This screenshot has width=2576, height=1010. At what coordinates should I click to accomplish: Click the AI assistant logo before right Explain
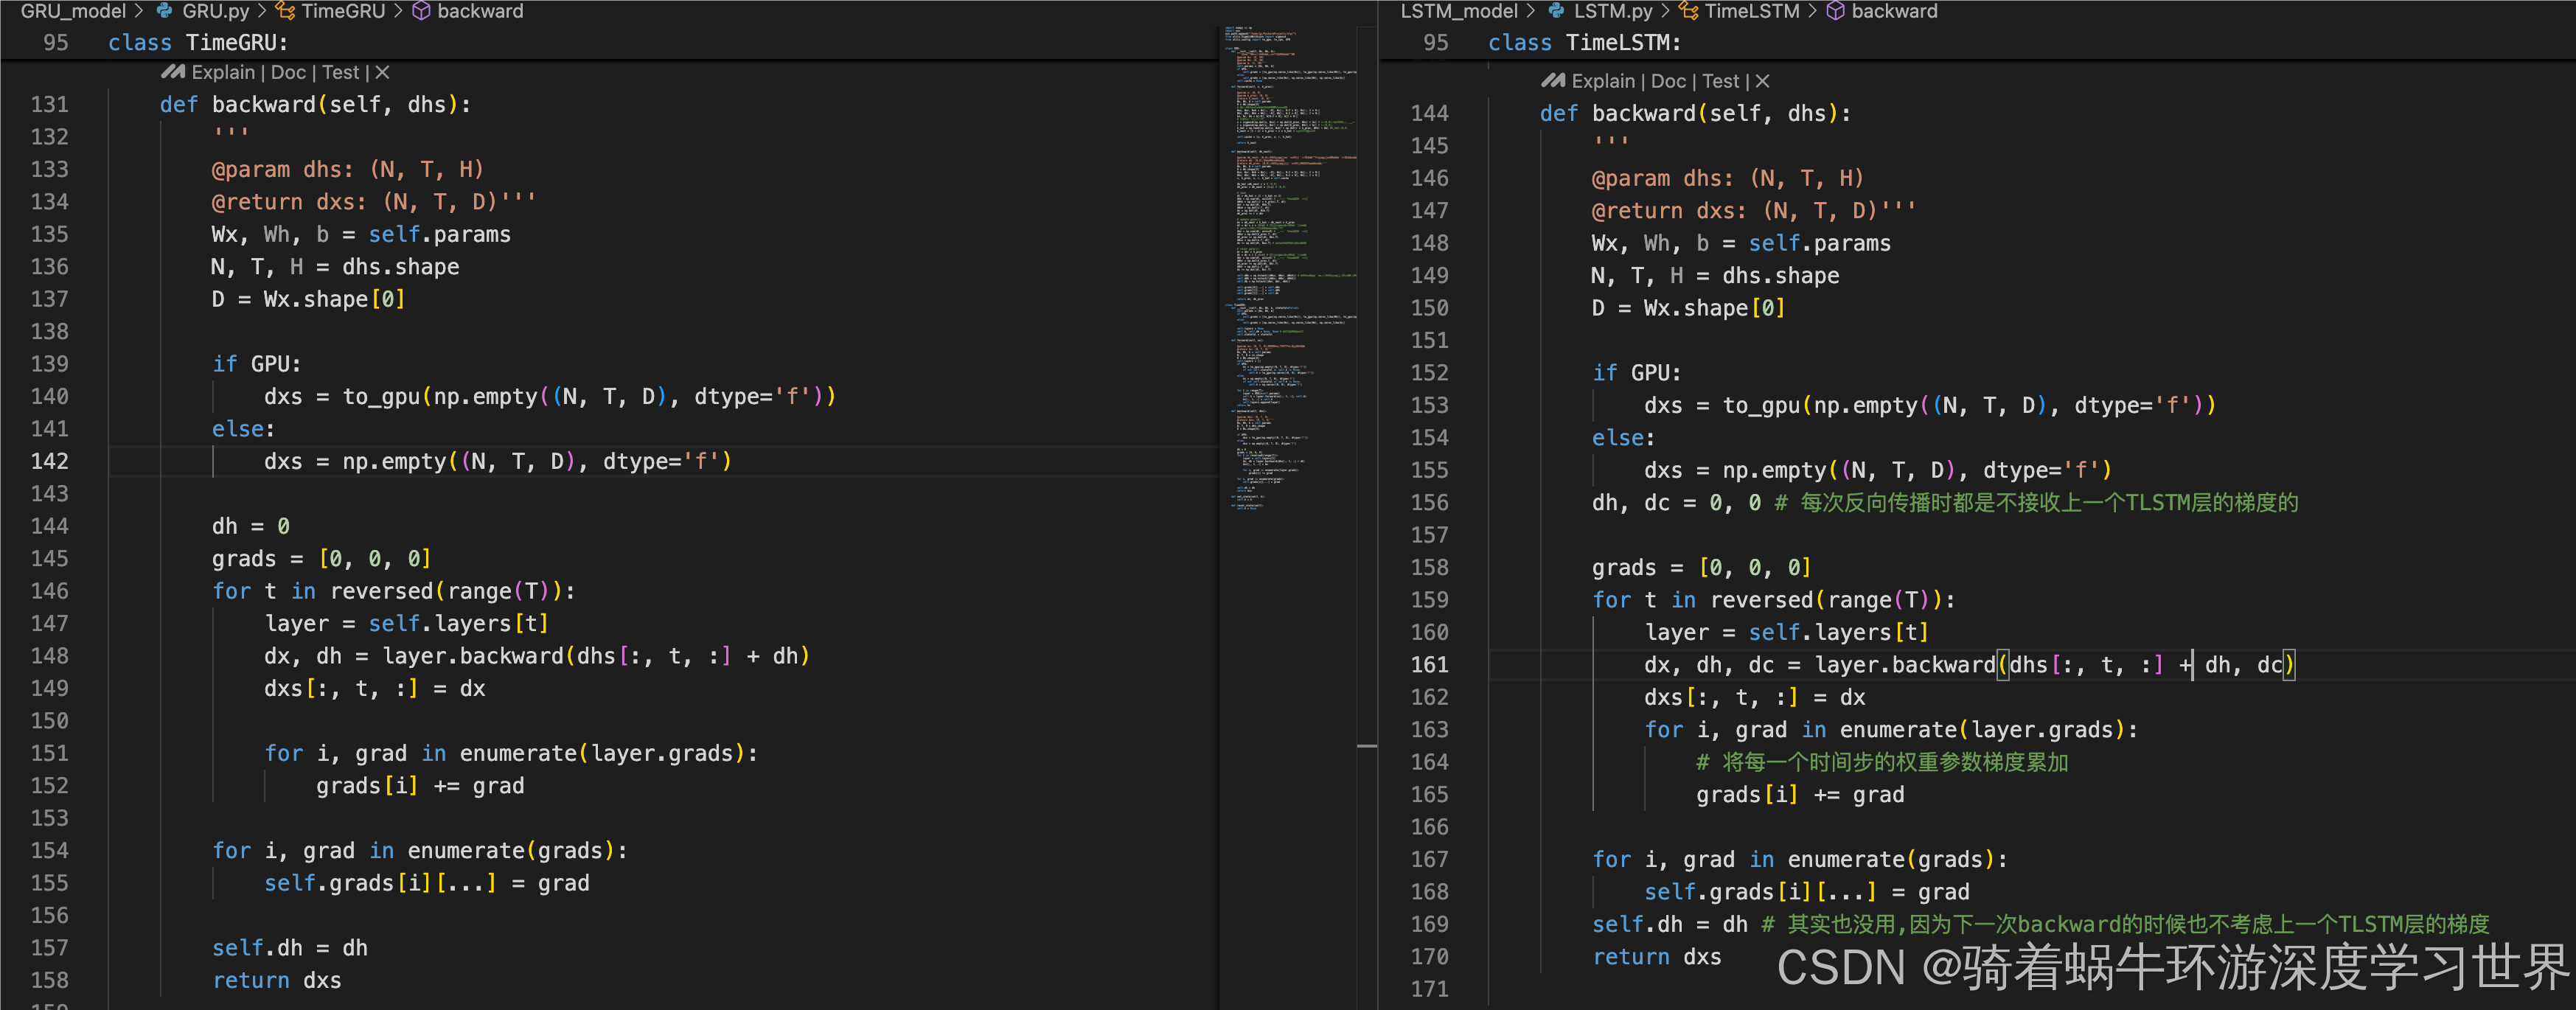pos(1553,81)
